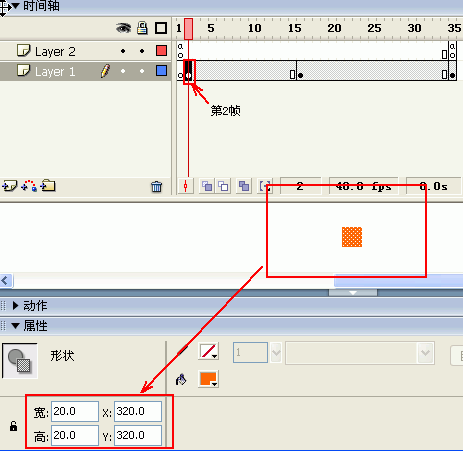Collapse the 属性 properties panel
This screenshot has width=463, height=451.
tap(15, 326)
